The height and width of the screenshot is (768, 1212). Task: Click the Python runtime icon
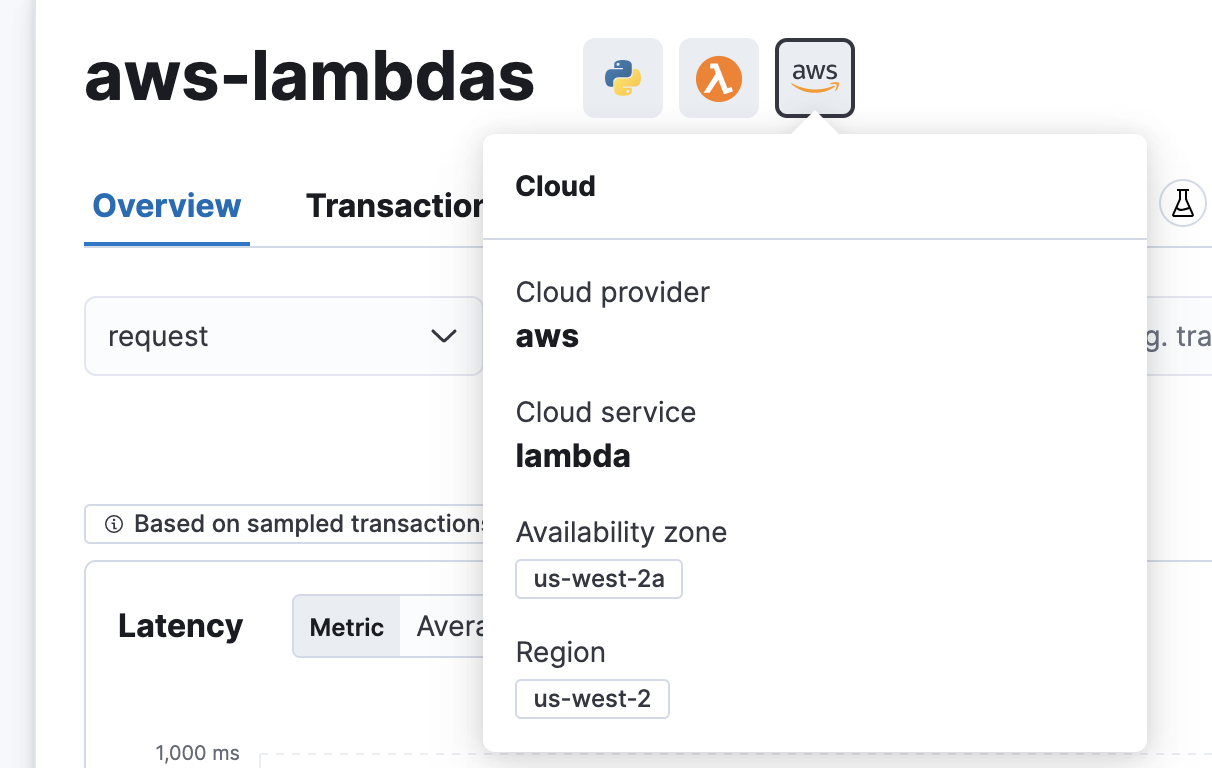pyautogui.click(x=622, y=77)
